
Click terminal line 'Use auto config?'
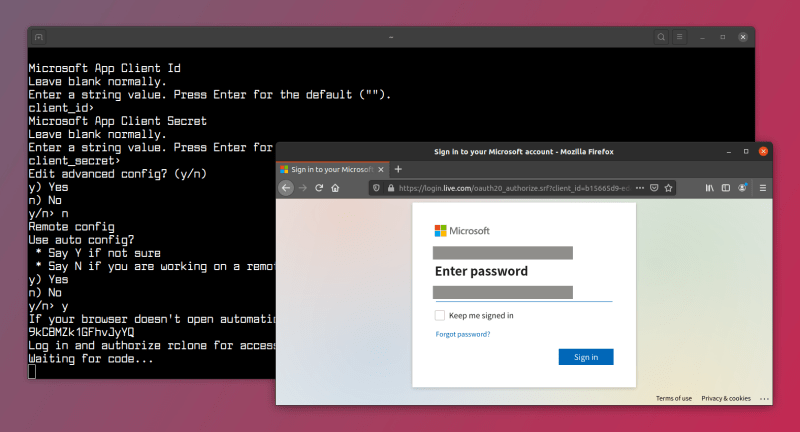[81, 240]
